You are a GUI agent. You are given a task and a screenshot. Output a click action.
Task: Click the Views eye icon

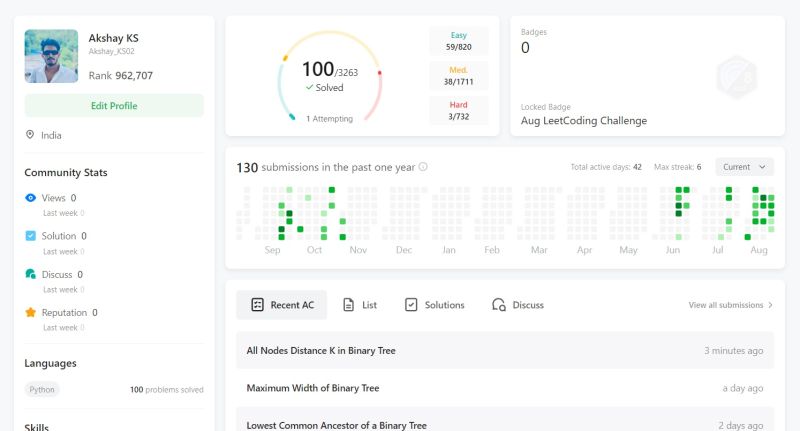point(30,198)
